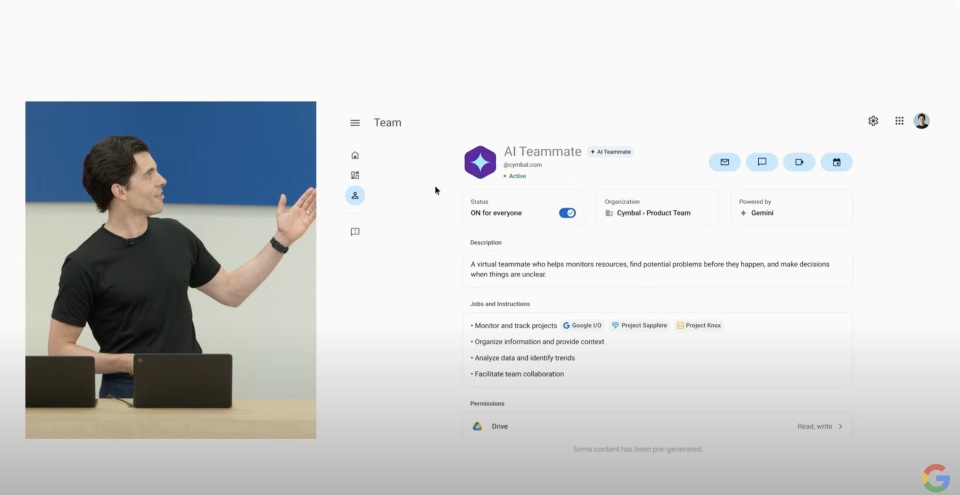Viewport: 960px width, 495px height.
Task: Click the Google Drive icon
Action: [x=478, y=426]
